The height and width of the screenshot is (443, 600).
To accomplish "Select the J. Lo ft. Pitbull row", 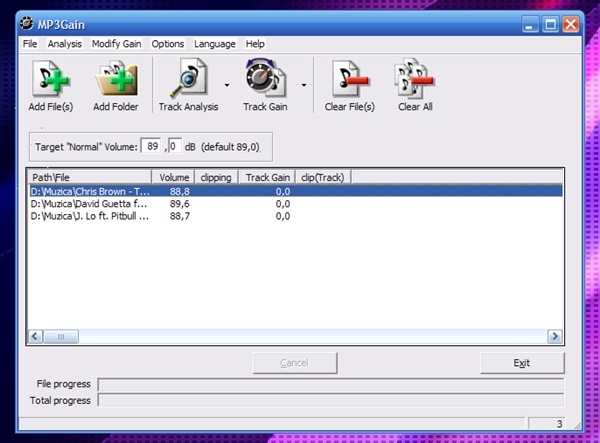I will [296, 216].
